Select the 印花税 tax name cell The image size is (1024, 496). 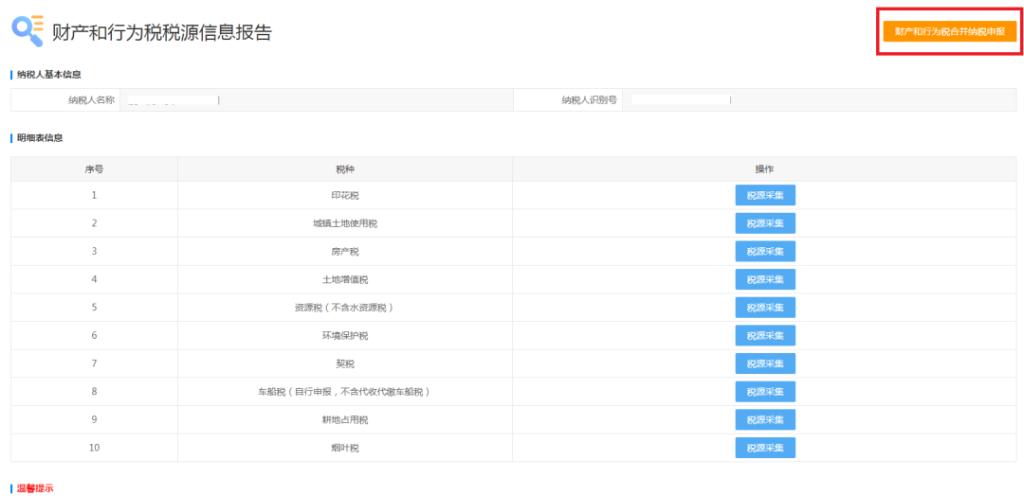[345, 195]
